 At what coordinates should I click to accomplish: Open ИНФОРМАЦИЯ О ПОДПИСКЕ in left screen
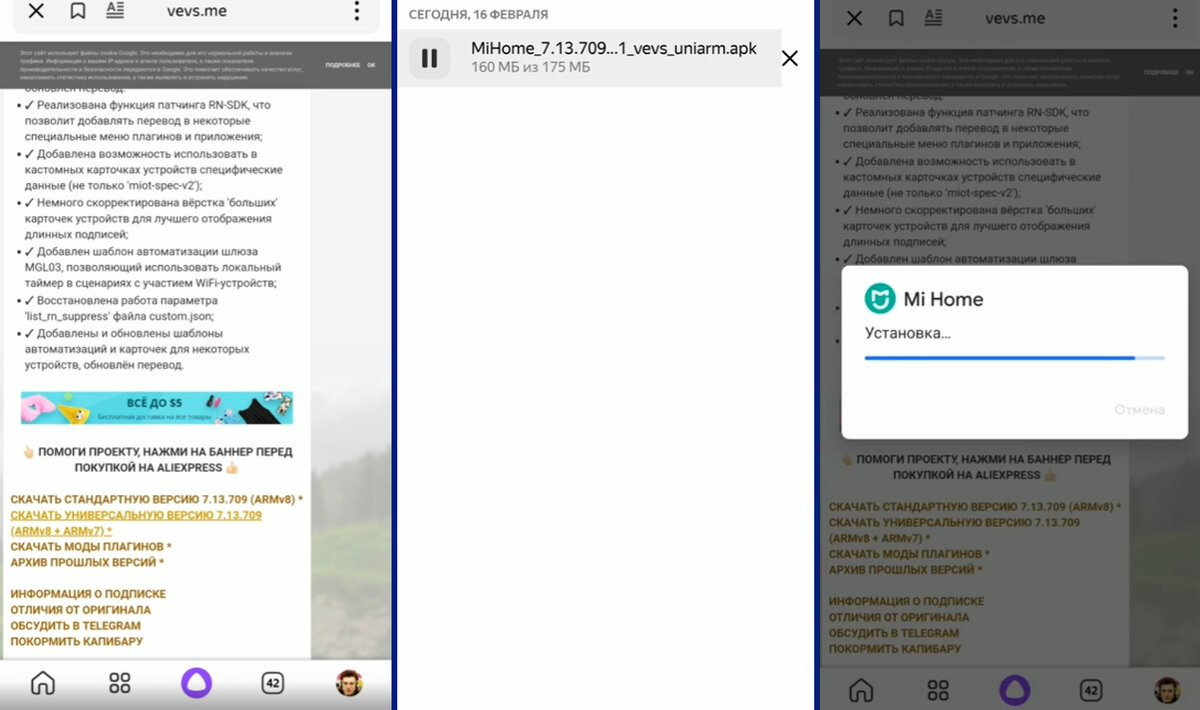pyautogui.click(x=88, y=594)
